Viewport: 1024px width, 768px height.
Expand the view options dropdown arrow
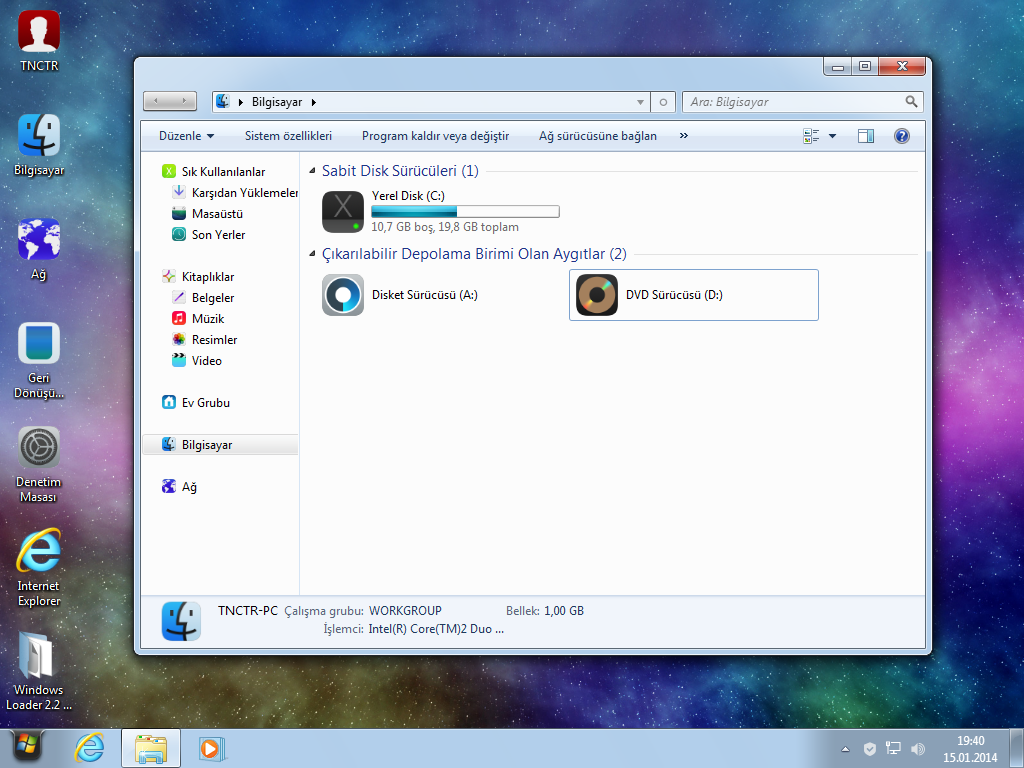[832, 136]
